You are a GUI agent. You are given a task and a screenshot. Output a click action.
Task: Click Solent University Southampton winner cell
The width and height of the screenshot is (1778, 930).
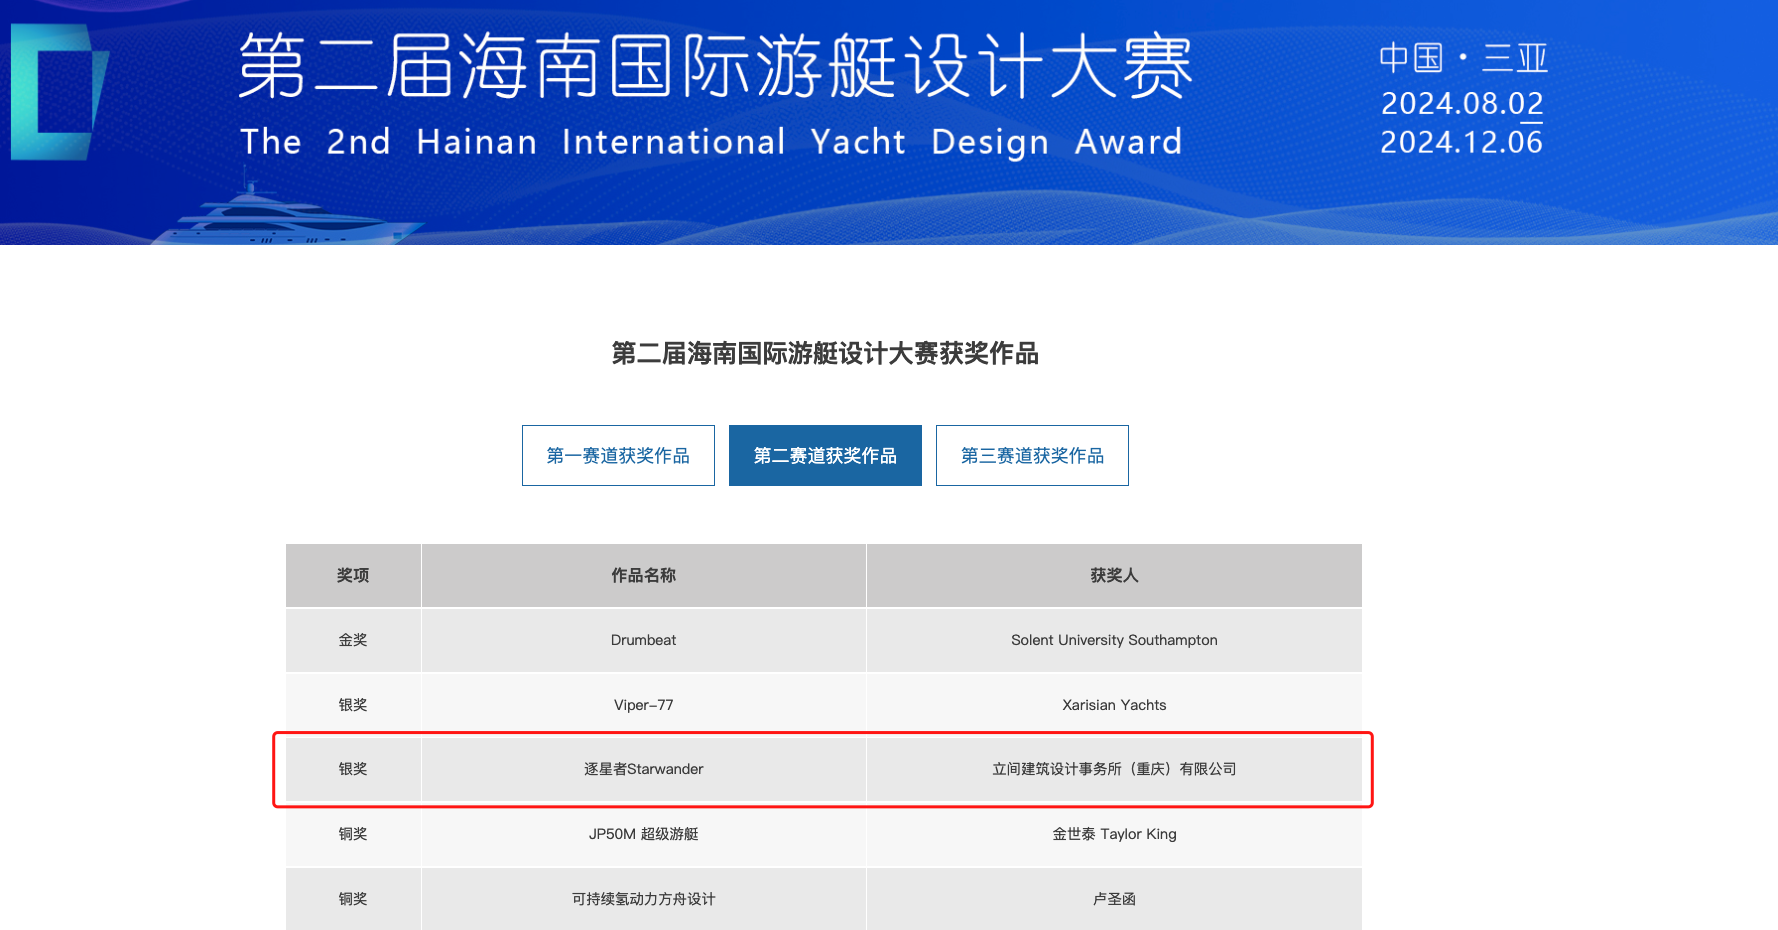(x=1114, y=640)
